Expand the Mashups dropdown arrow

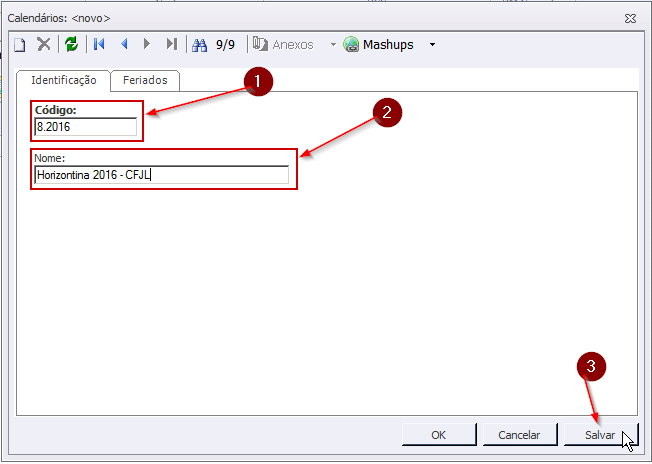click(432, 45)
